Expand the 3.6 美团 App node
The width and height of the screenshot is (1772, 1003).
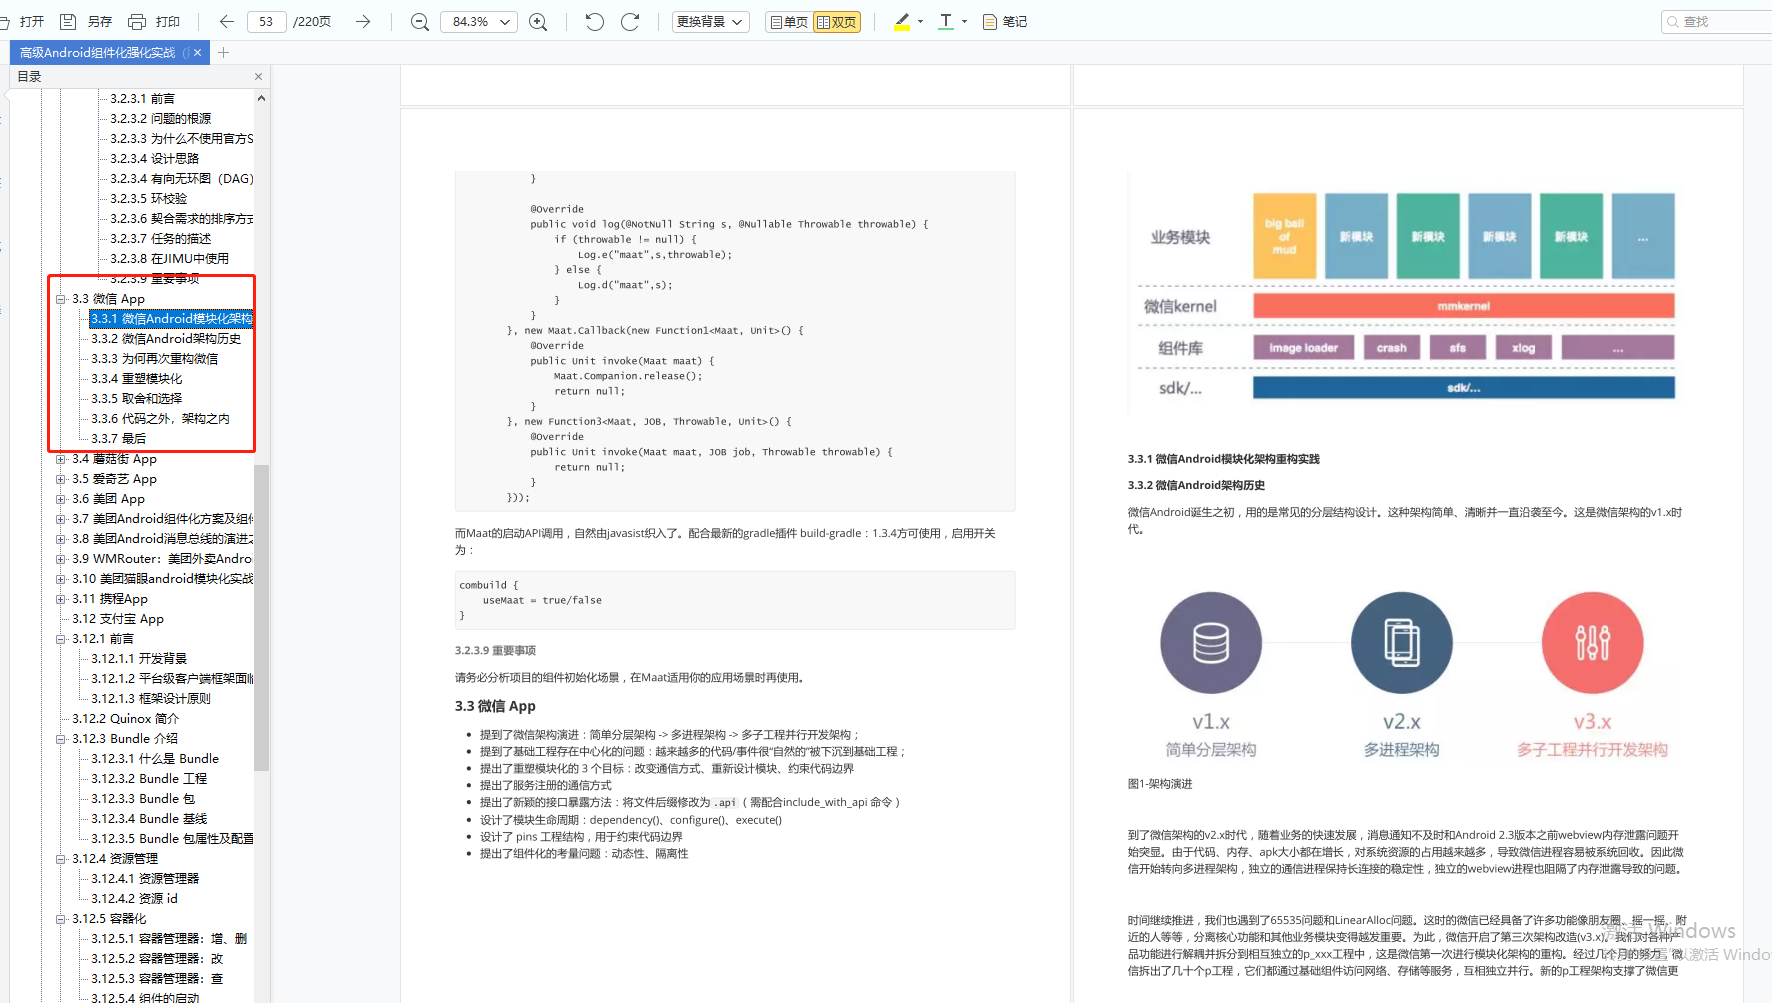(61, 499)
